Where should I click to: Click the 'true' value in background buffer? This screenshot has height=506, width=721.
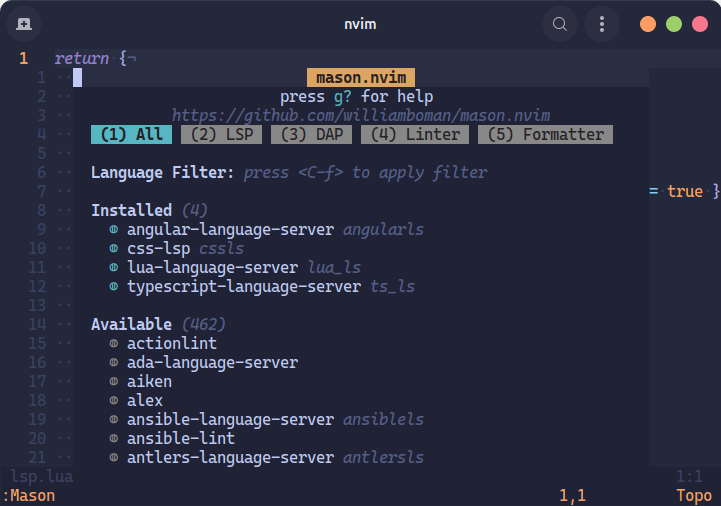[685, 191]
